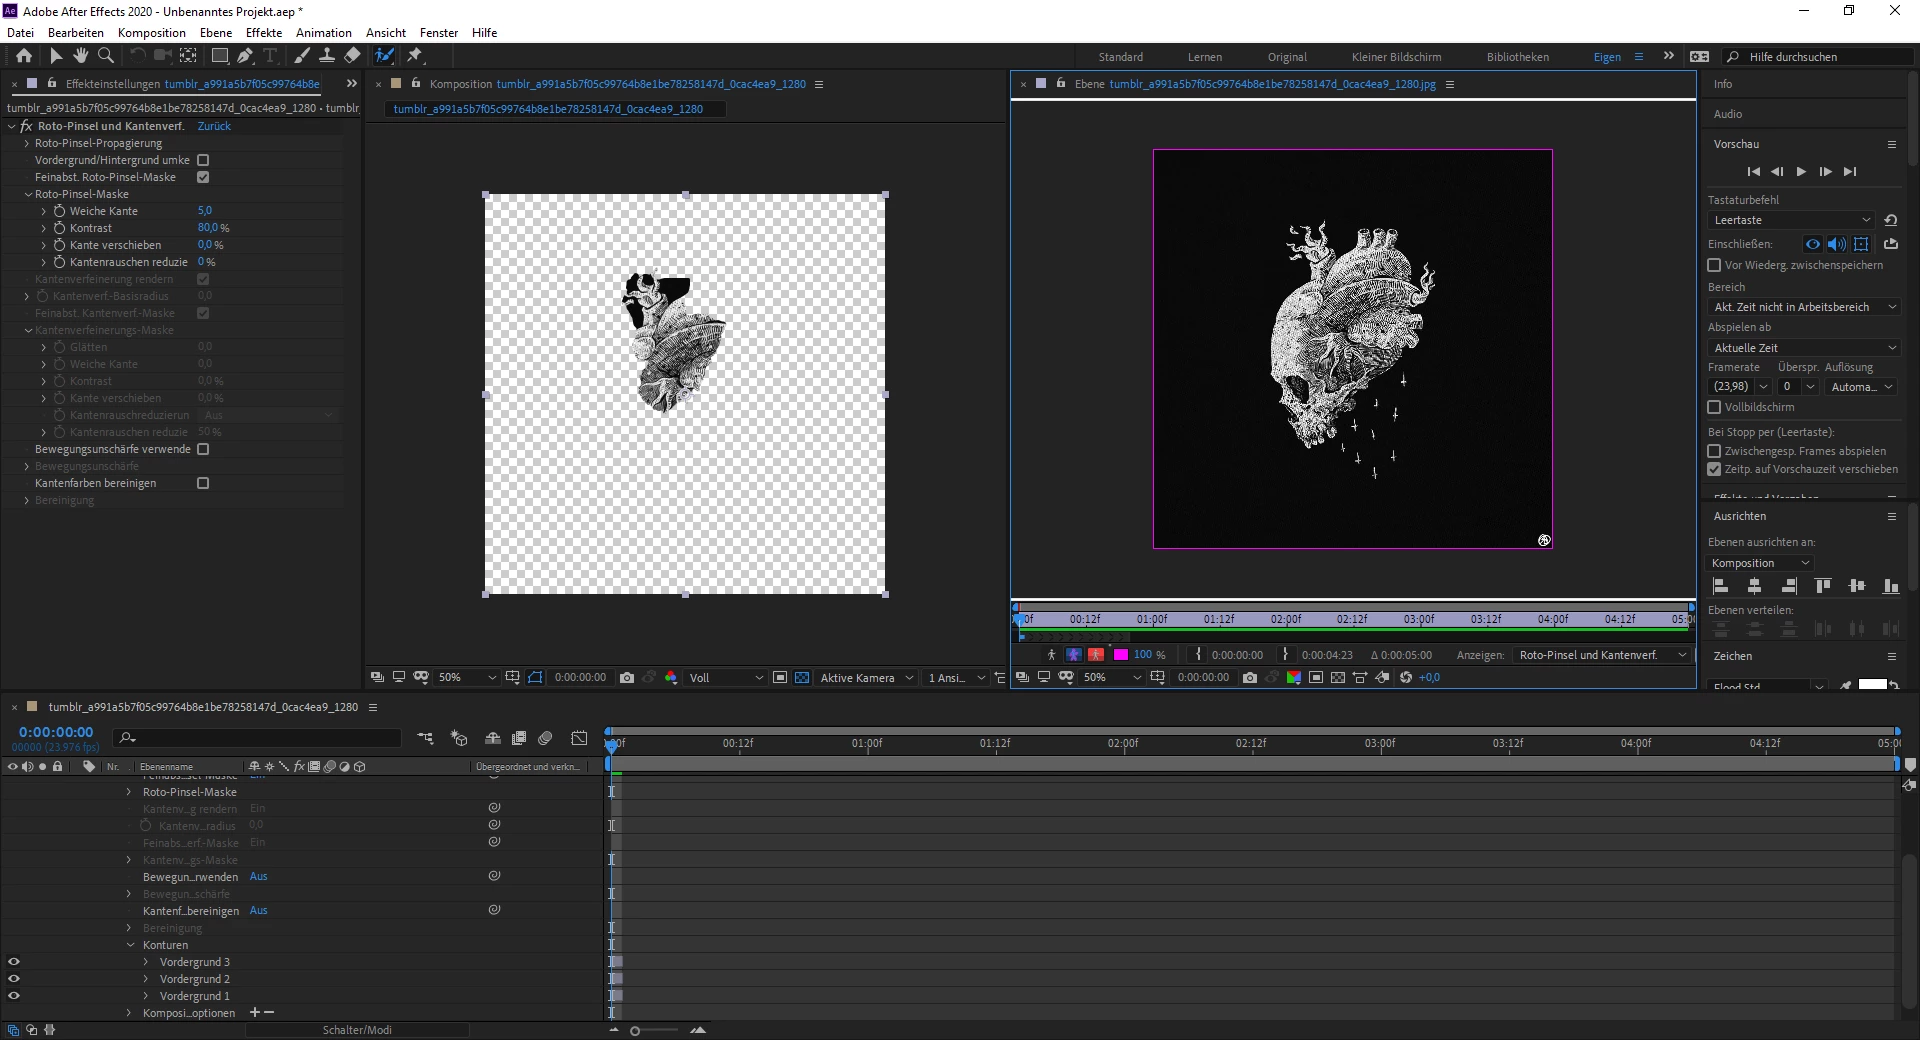Select the Rectangle shape tool
The image size is (1920, 1040).
220,56
